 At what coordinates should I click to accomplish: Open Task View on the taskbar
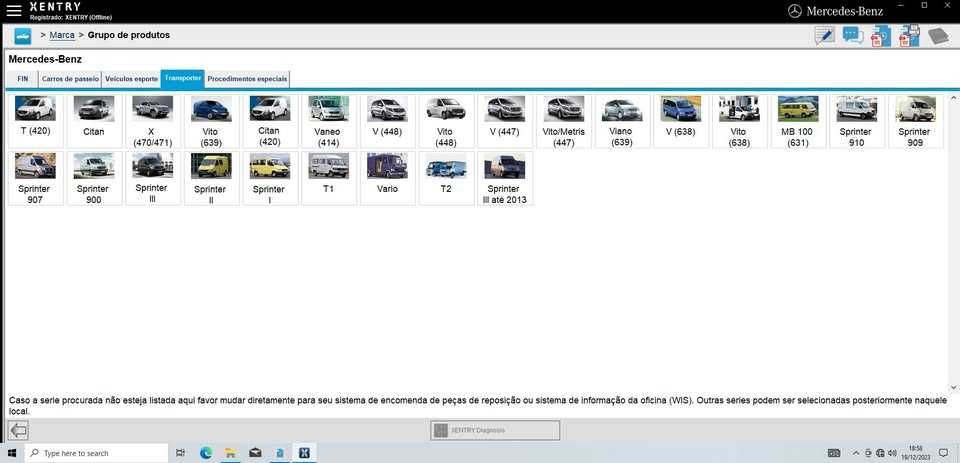(180, 453)
